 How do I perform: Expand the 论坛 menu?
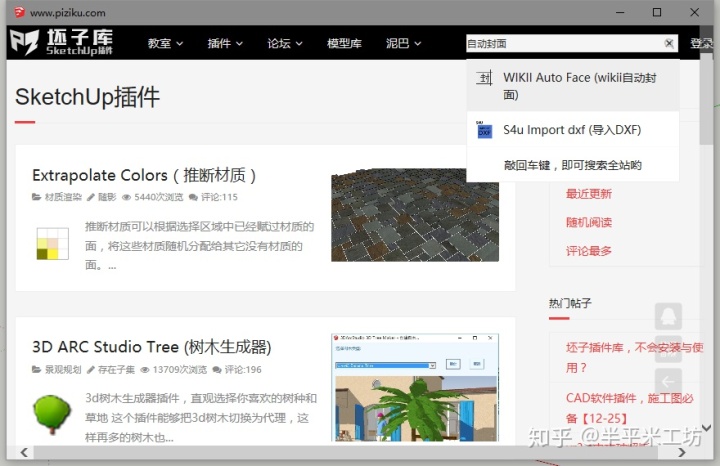point(285,44)
